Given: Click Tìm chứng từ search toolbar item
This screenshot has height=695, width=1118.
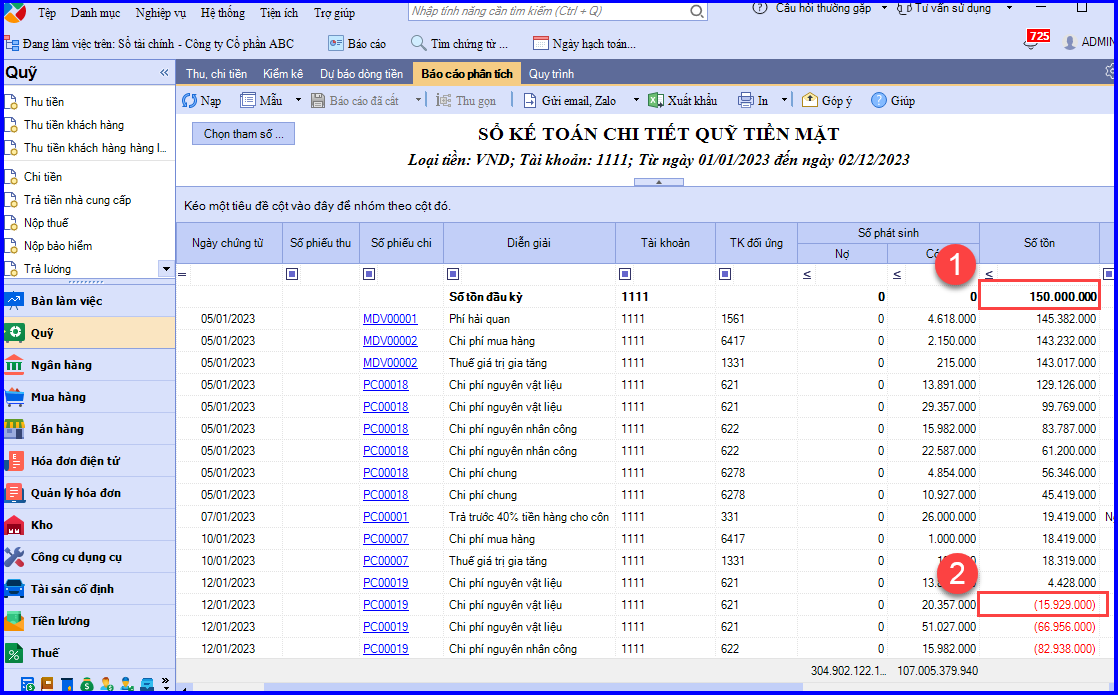Looking at the screenshot, I should coord(459,43).
